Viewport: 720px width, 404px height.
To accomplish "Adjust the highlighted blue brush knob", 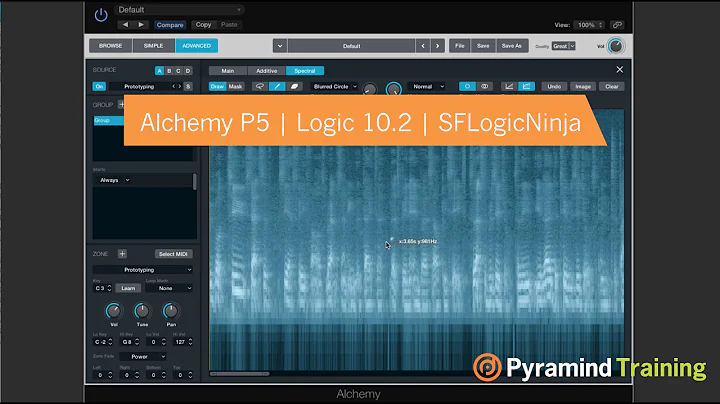I will tap(394, 89).
